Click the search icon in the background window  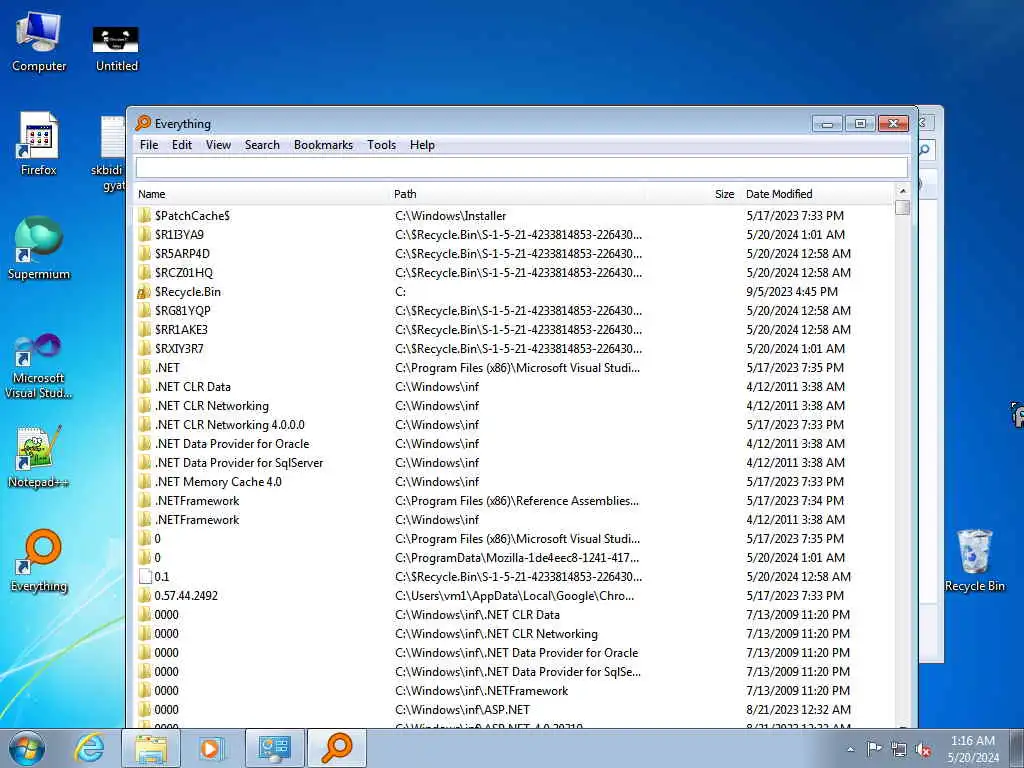925,150
